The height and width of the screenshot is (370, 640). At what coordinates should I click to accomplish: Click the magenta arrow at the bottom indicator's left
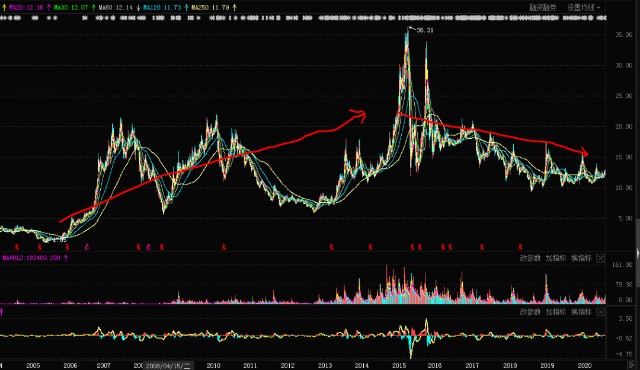[x=2, y=312]
